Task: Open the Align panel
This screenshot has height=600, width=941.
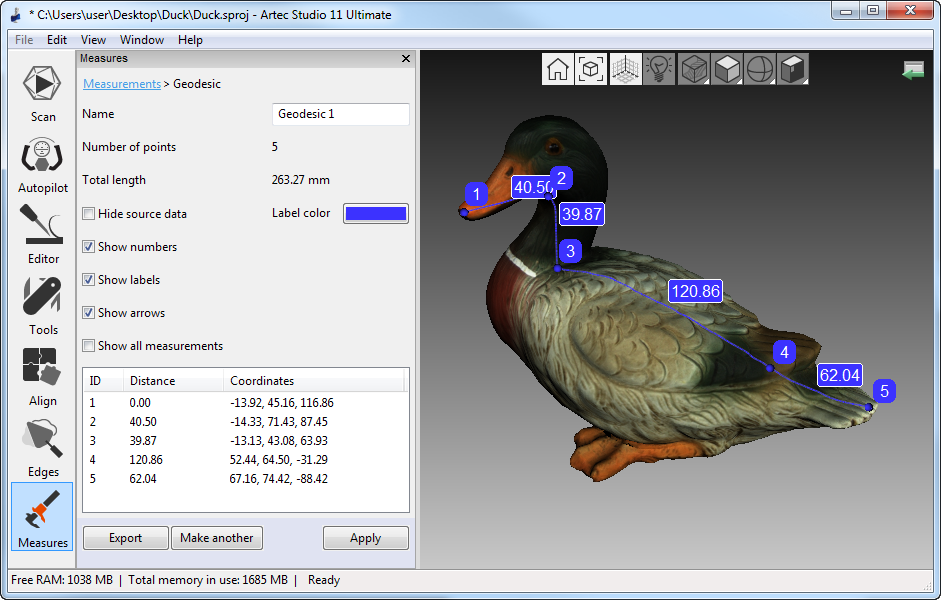Action: coord(43,377)
